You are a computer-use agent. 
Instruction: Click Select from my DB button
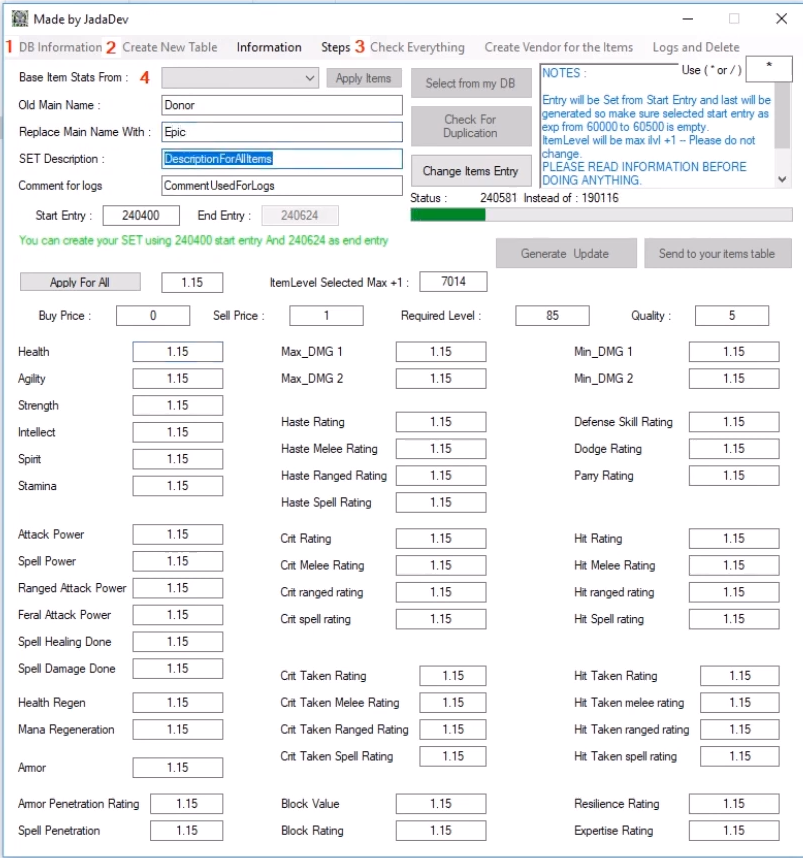pos(470,83)
